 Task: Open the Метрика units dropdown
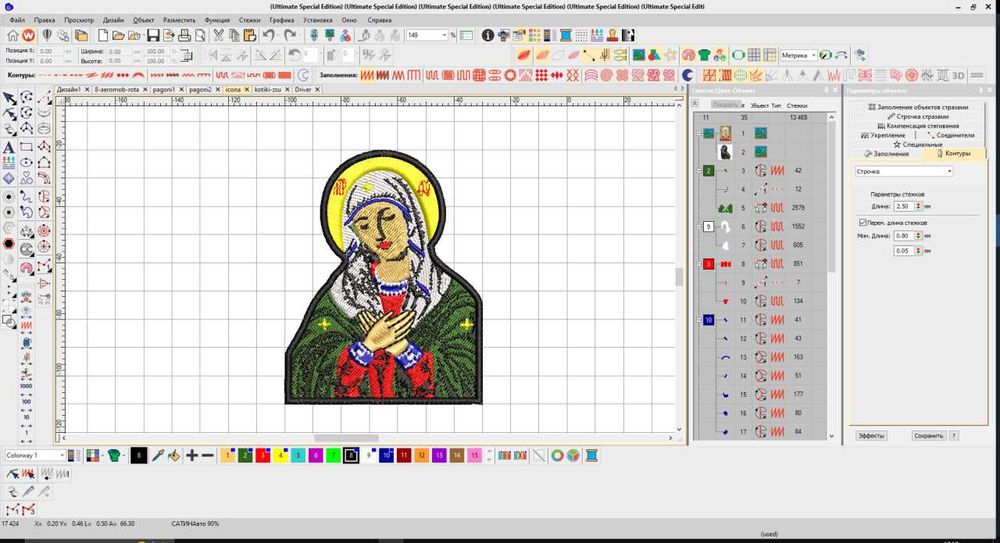coord(814,55)
